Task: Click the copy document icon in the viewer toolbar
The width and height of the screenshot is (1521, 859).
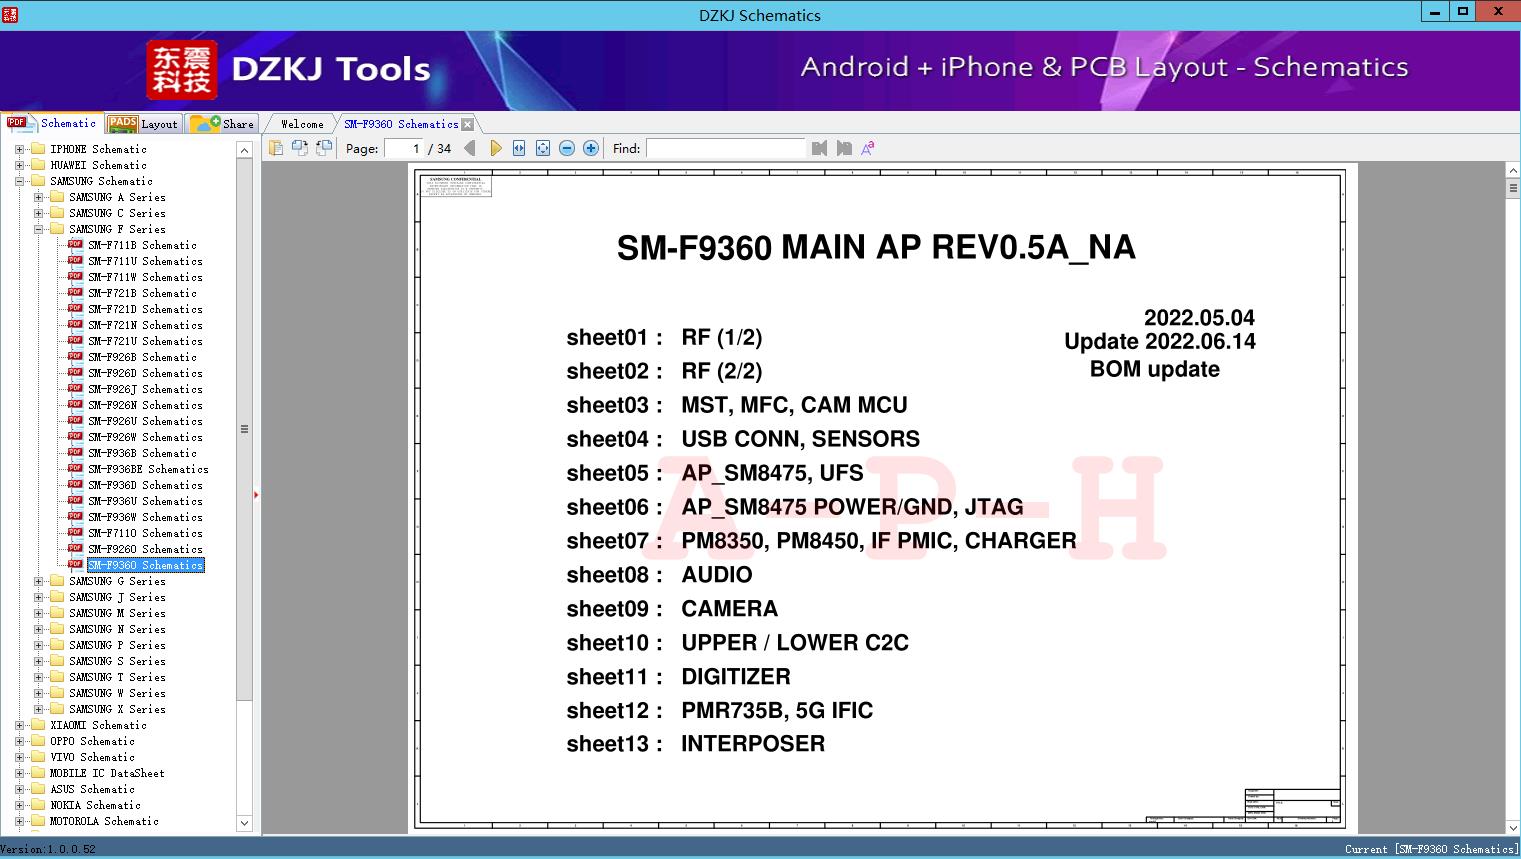Action: (276, 148)
